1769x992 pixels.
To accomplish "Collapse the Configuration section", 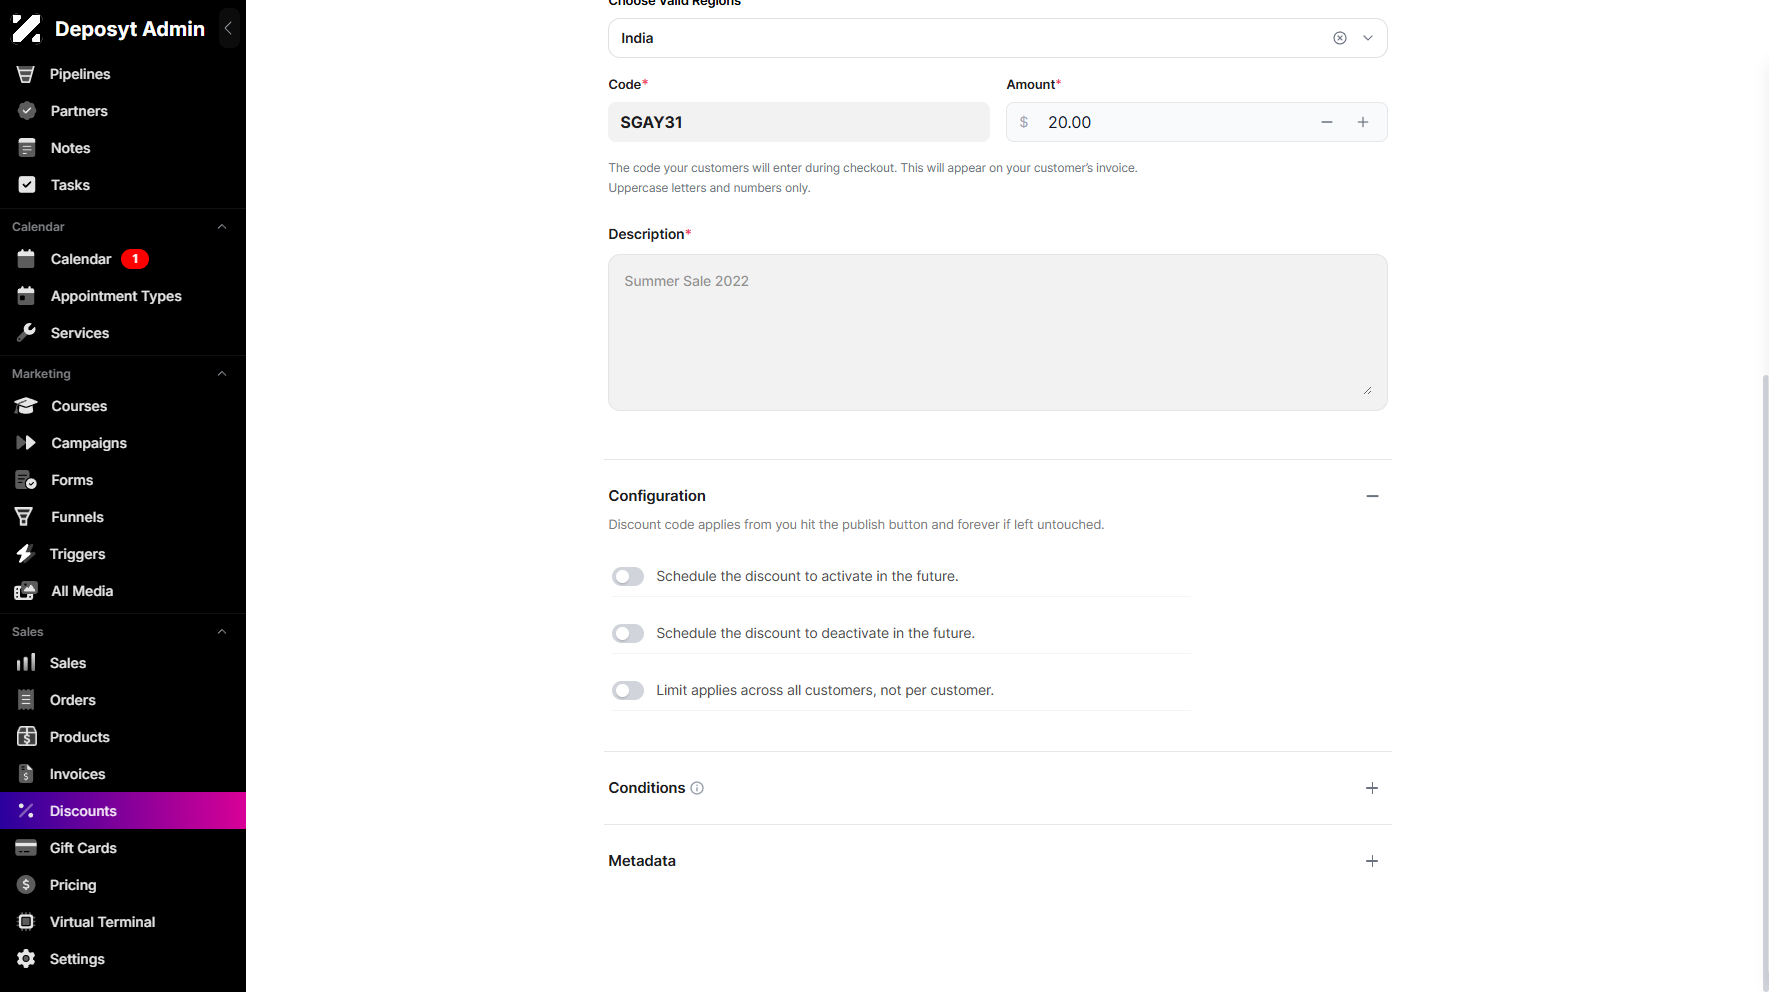I will point(1372,496).
